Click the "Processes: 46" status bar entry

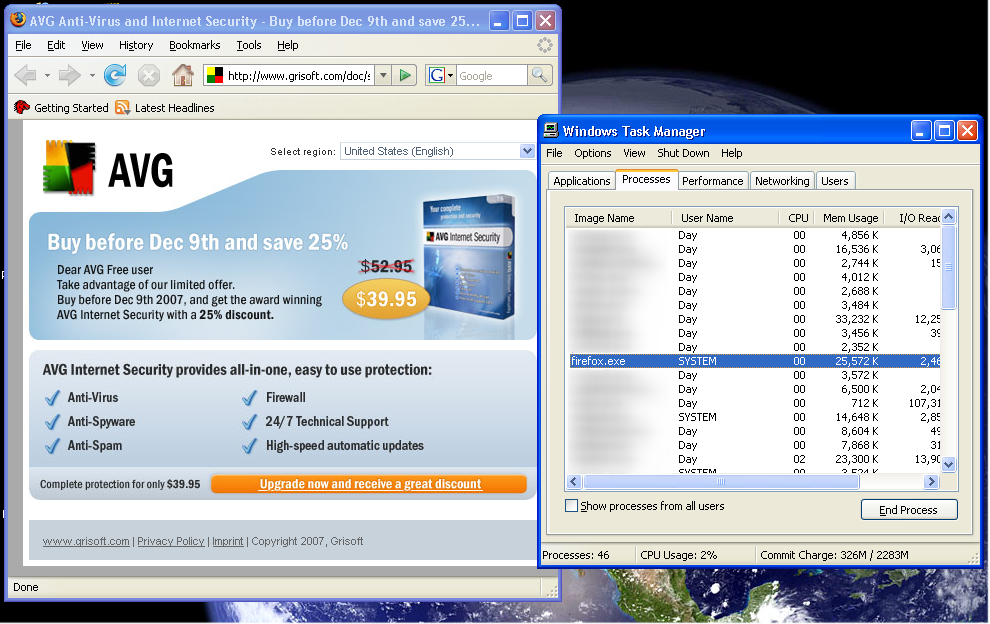click(575, 555)
